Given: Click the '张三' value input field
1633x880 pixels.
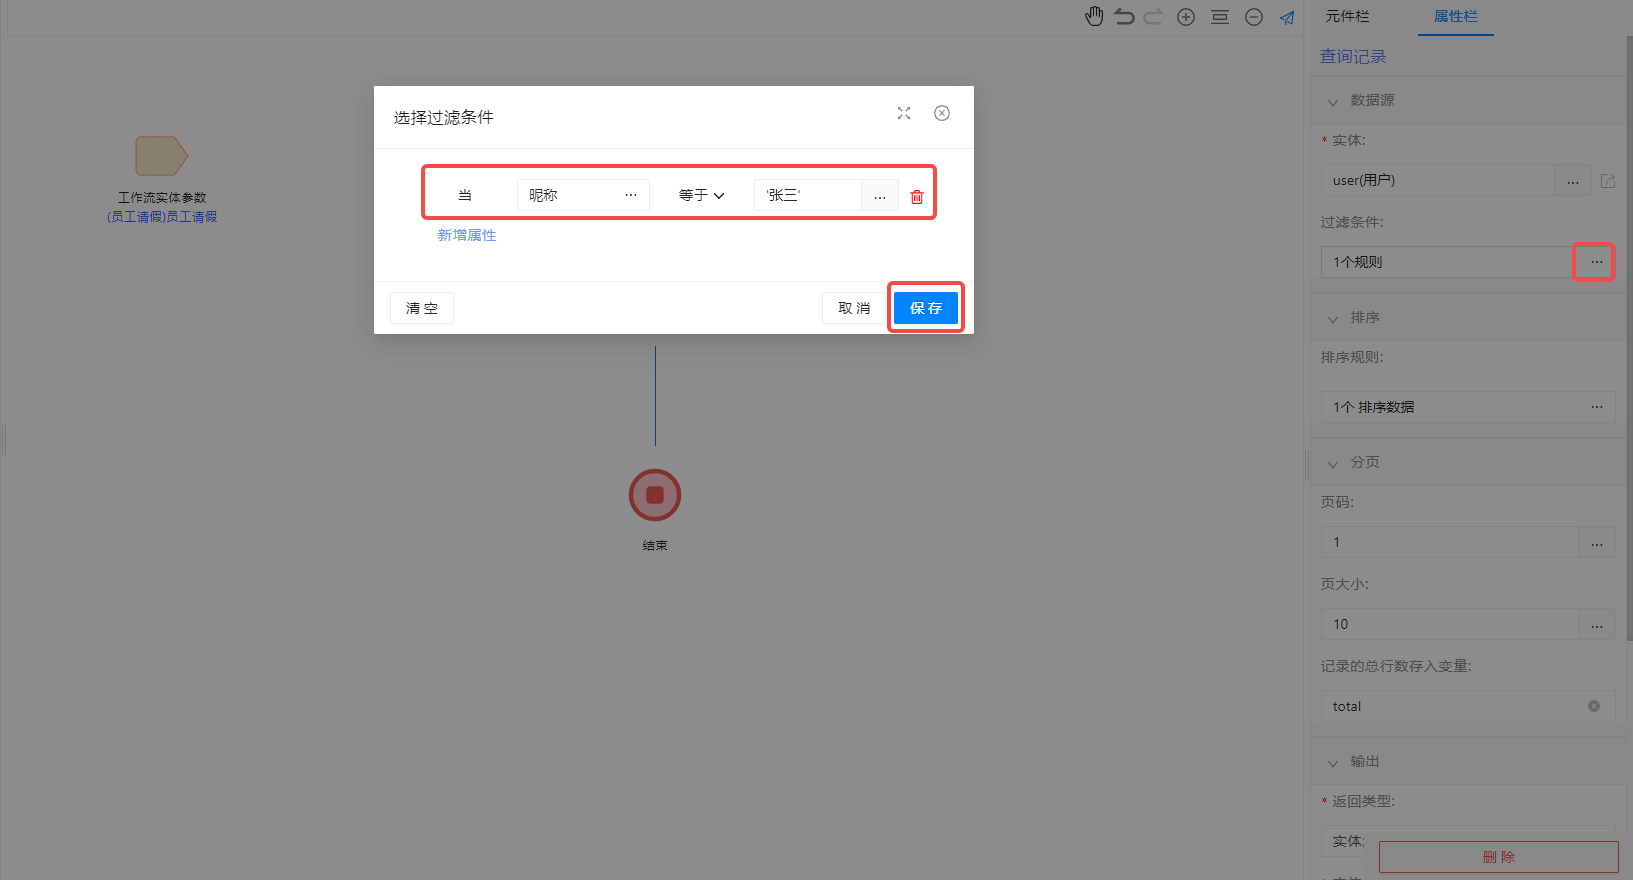Looking at the screenshot, I should tap(807, 195).
